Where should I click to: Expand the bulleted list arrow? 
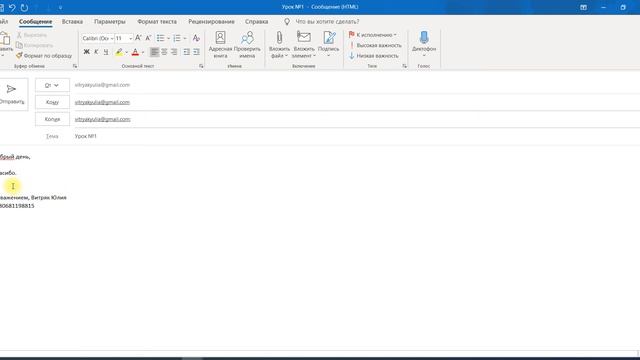pyautogui.click(x=168, y=38)
